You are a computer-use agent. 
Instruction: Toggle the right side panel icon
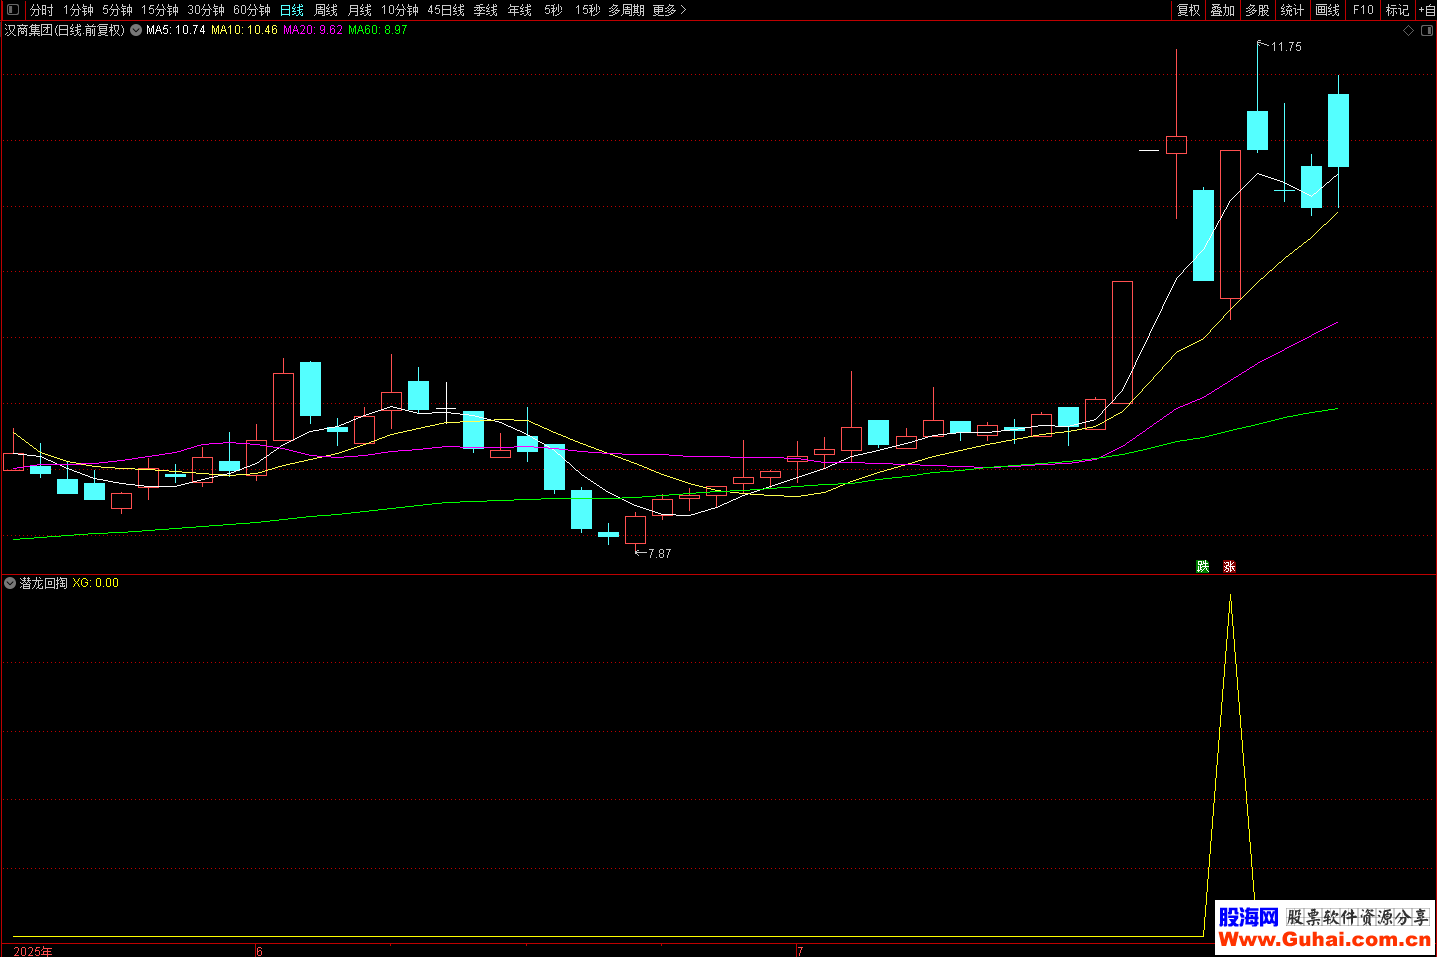[x=1427, y=31]
